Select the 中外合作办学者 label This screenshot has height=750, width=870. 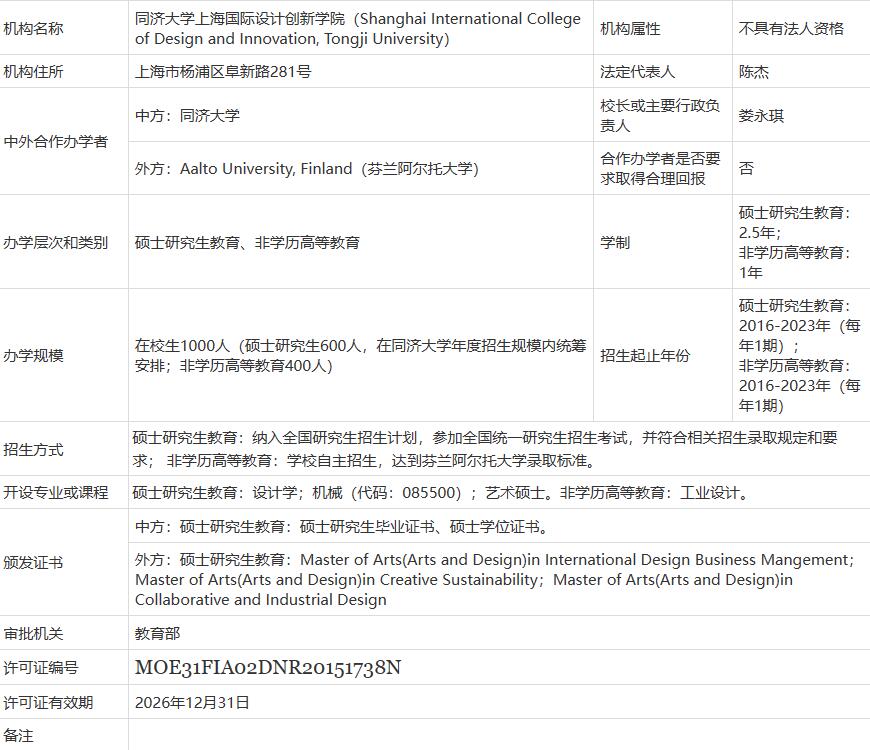point(55,141)
